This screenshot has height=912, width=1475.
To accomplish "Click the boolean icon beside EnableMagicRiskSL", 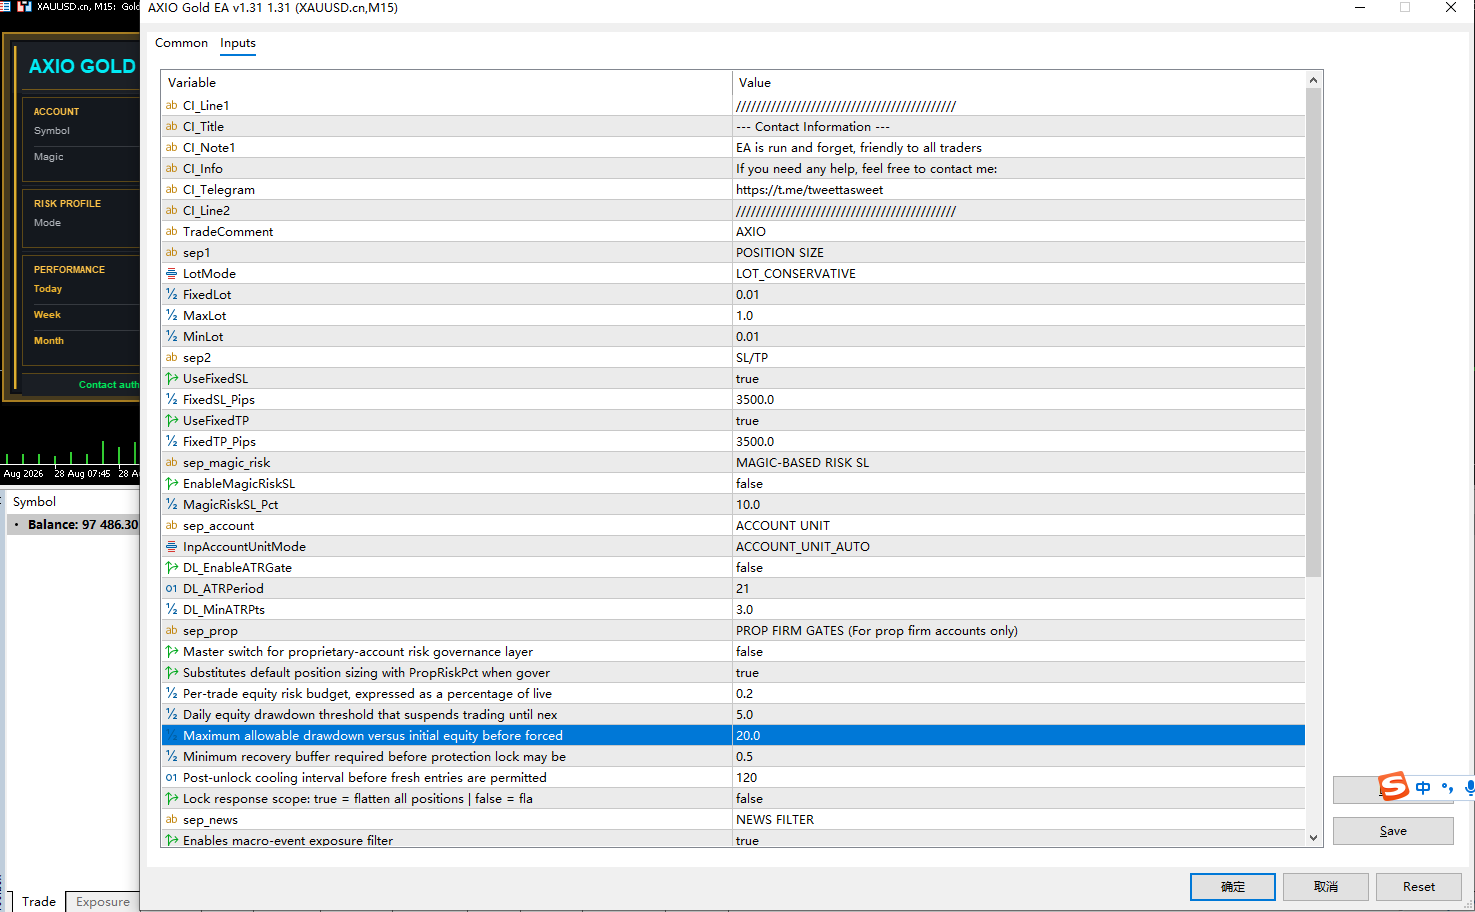I will pyautogui.click(x=172, y=483).
